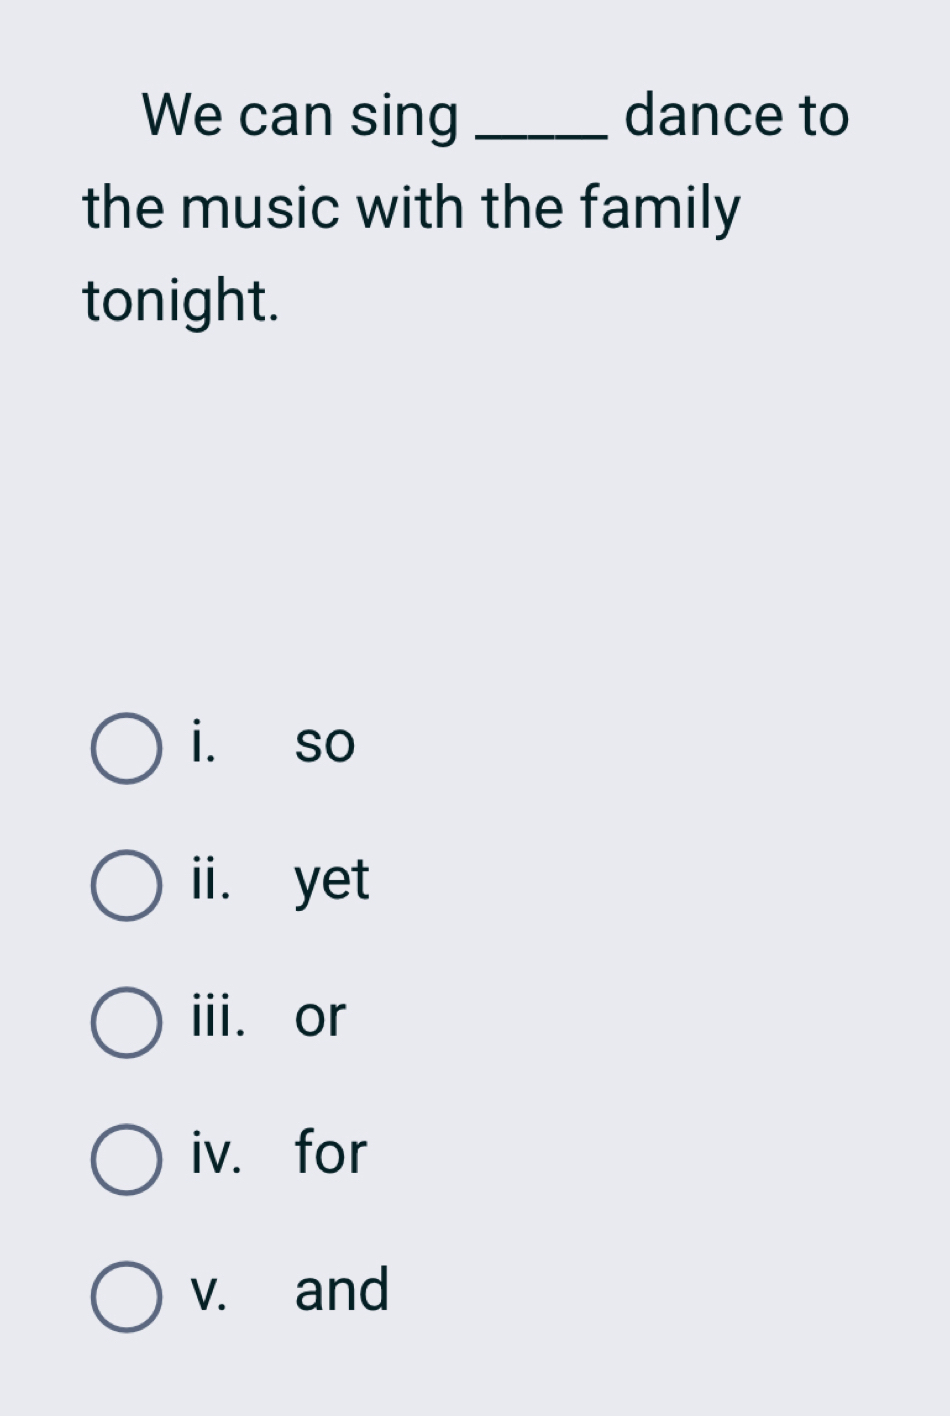Click the label text 'or'
Screen dimensions: 950x1416
[320, 1019]
